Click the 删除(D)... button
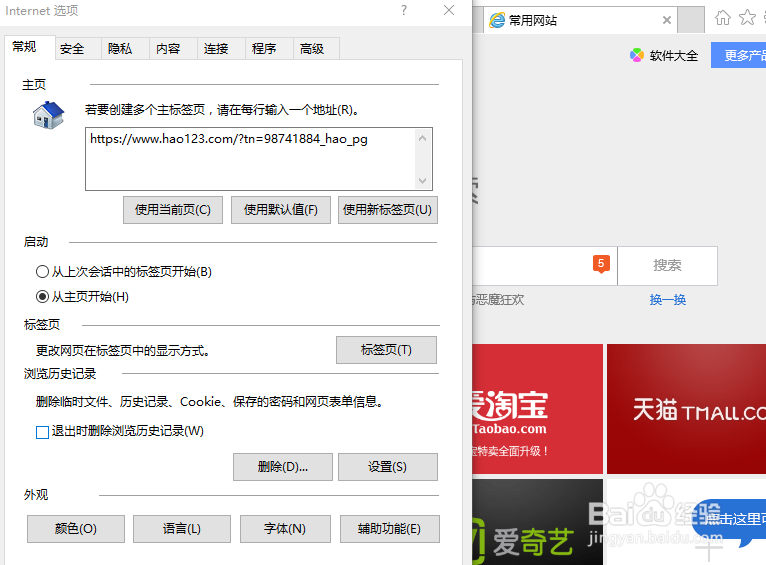Viewport: 766px width, 565px height. [283, 467]
